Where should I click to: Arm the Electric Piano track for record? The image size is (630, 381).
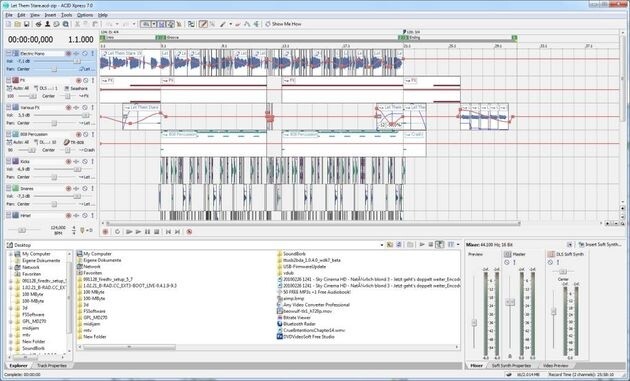pos(69,53)
